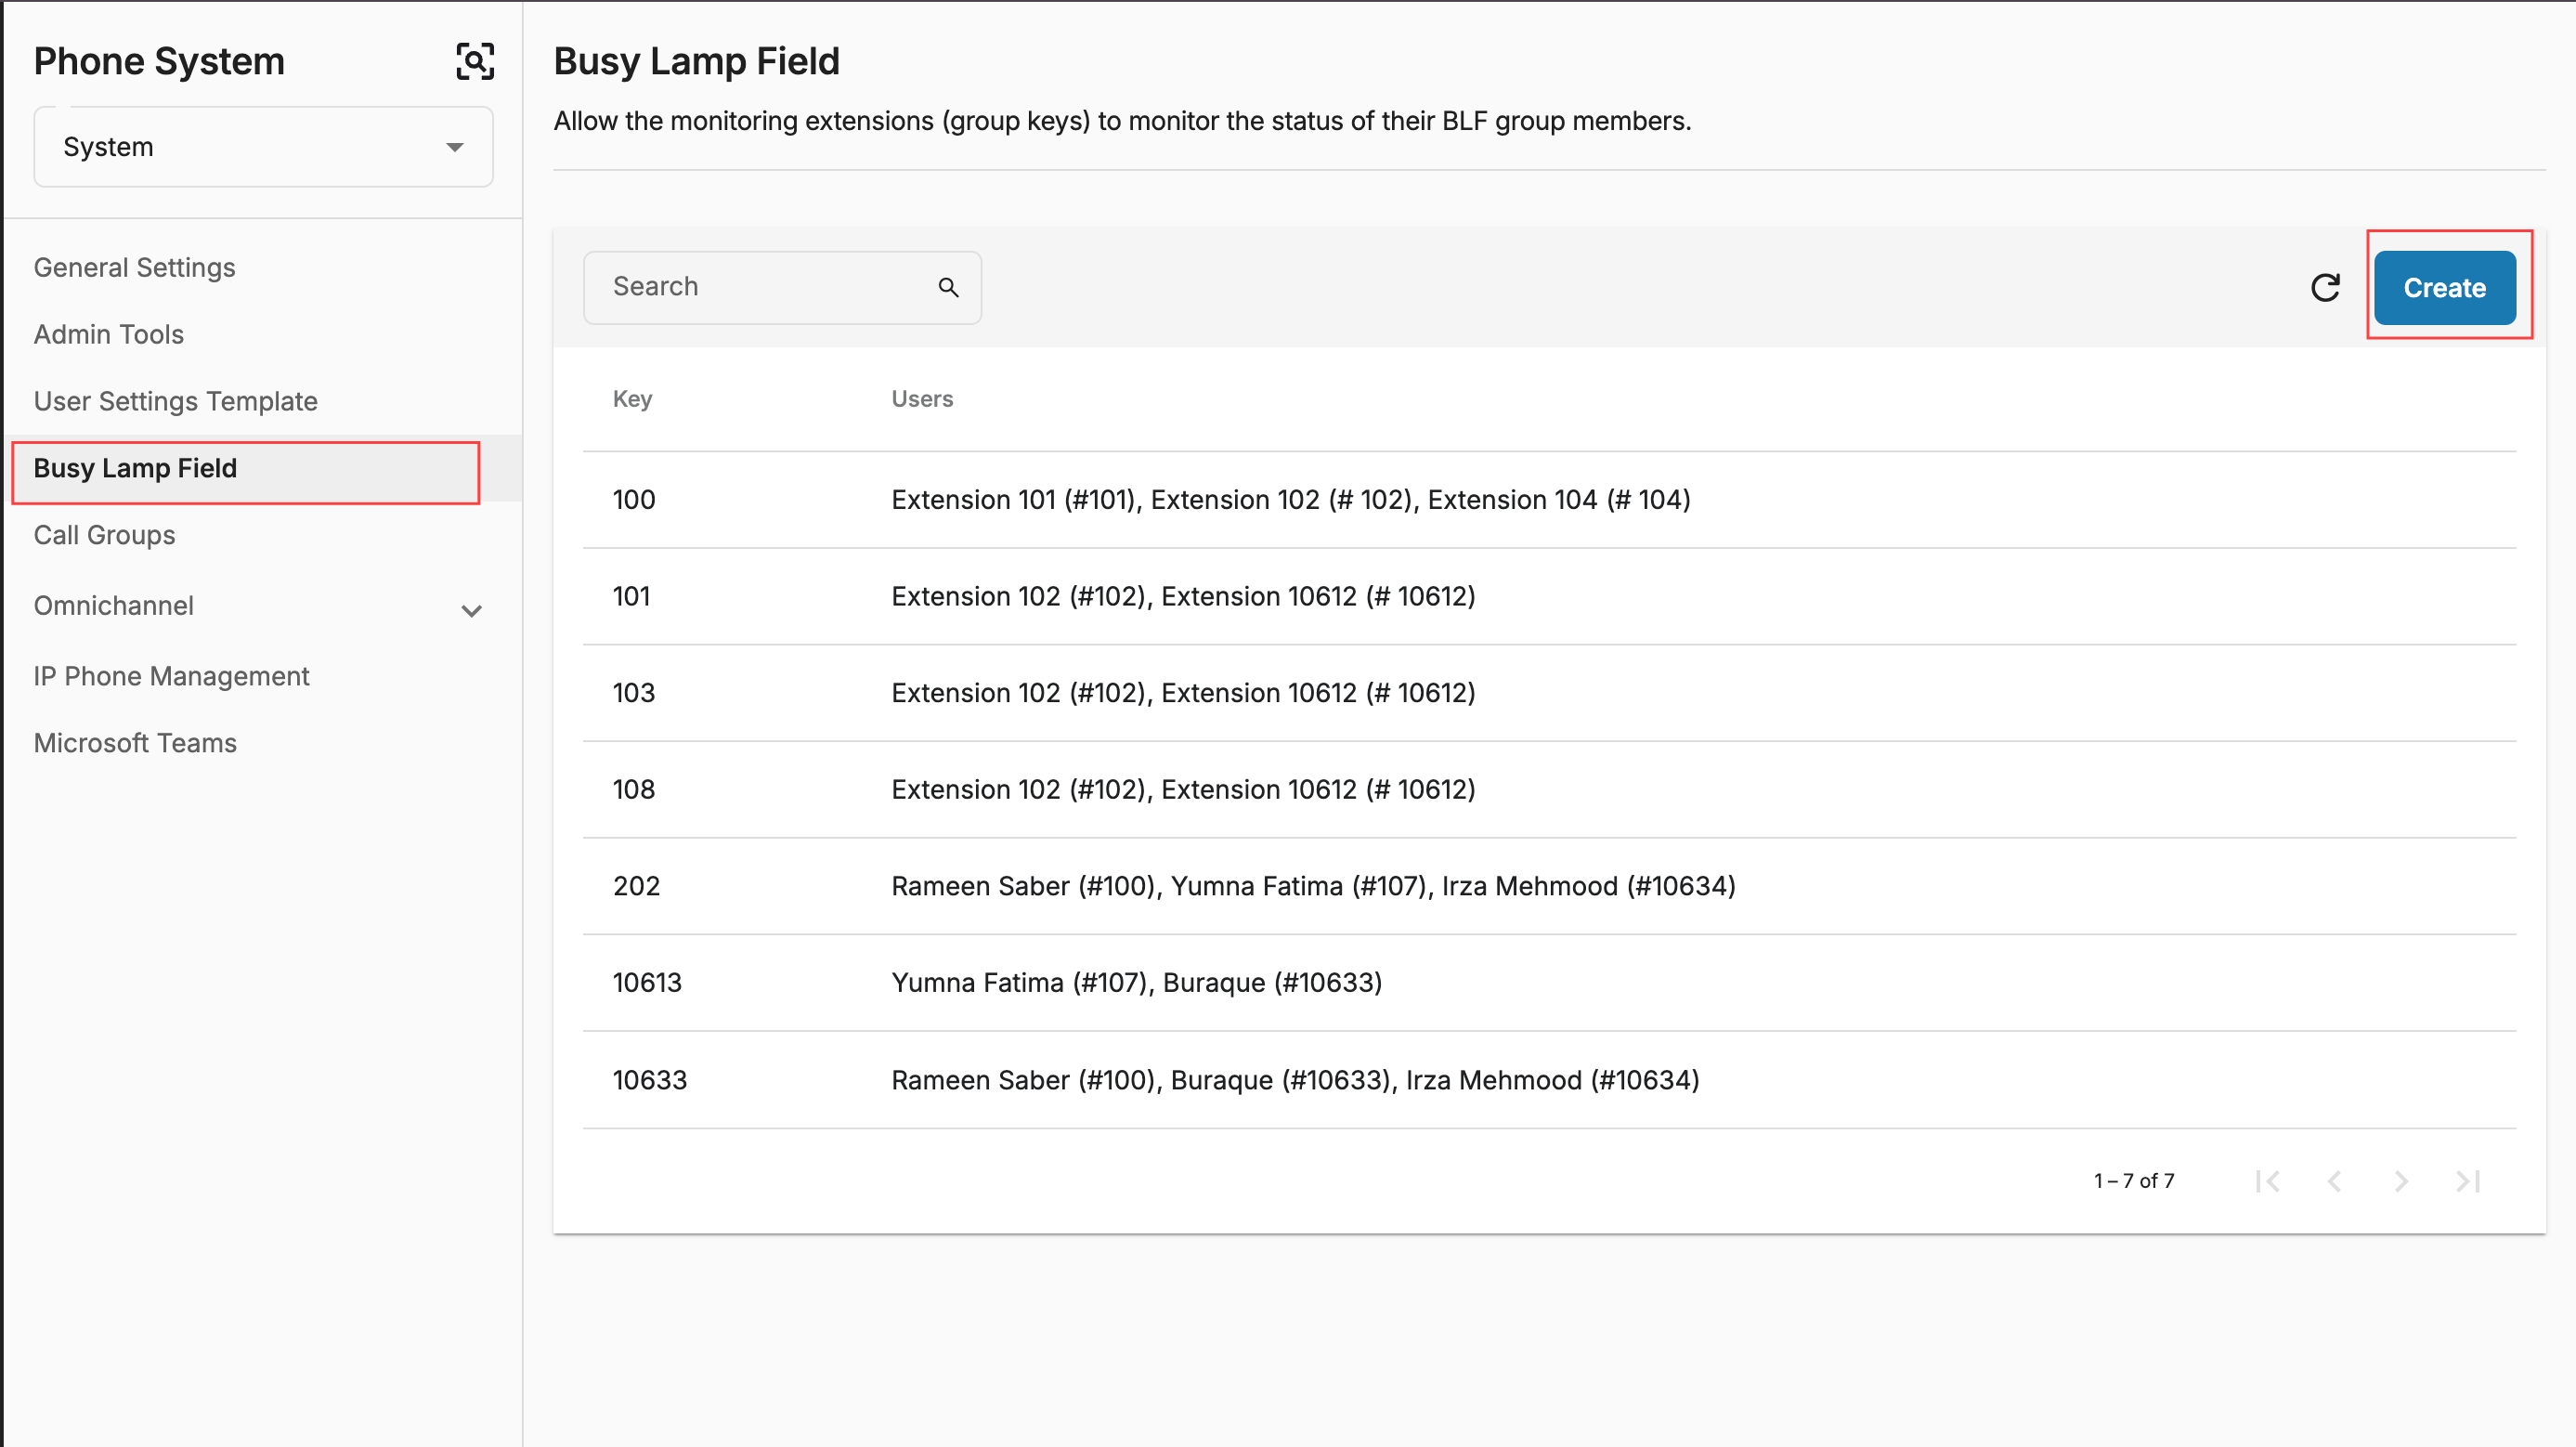Go to first page of results
Image resolution: width=2576 pixels, height=1447 pixels.
tap(2268, 1181)
